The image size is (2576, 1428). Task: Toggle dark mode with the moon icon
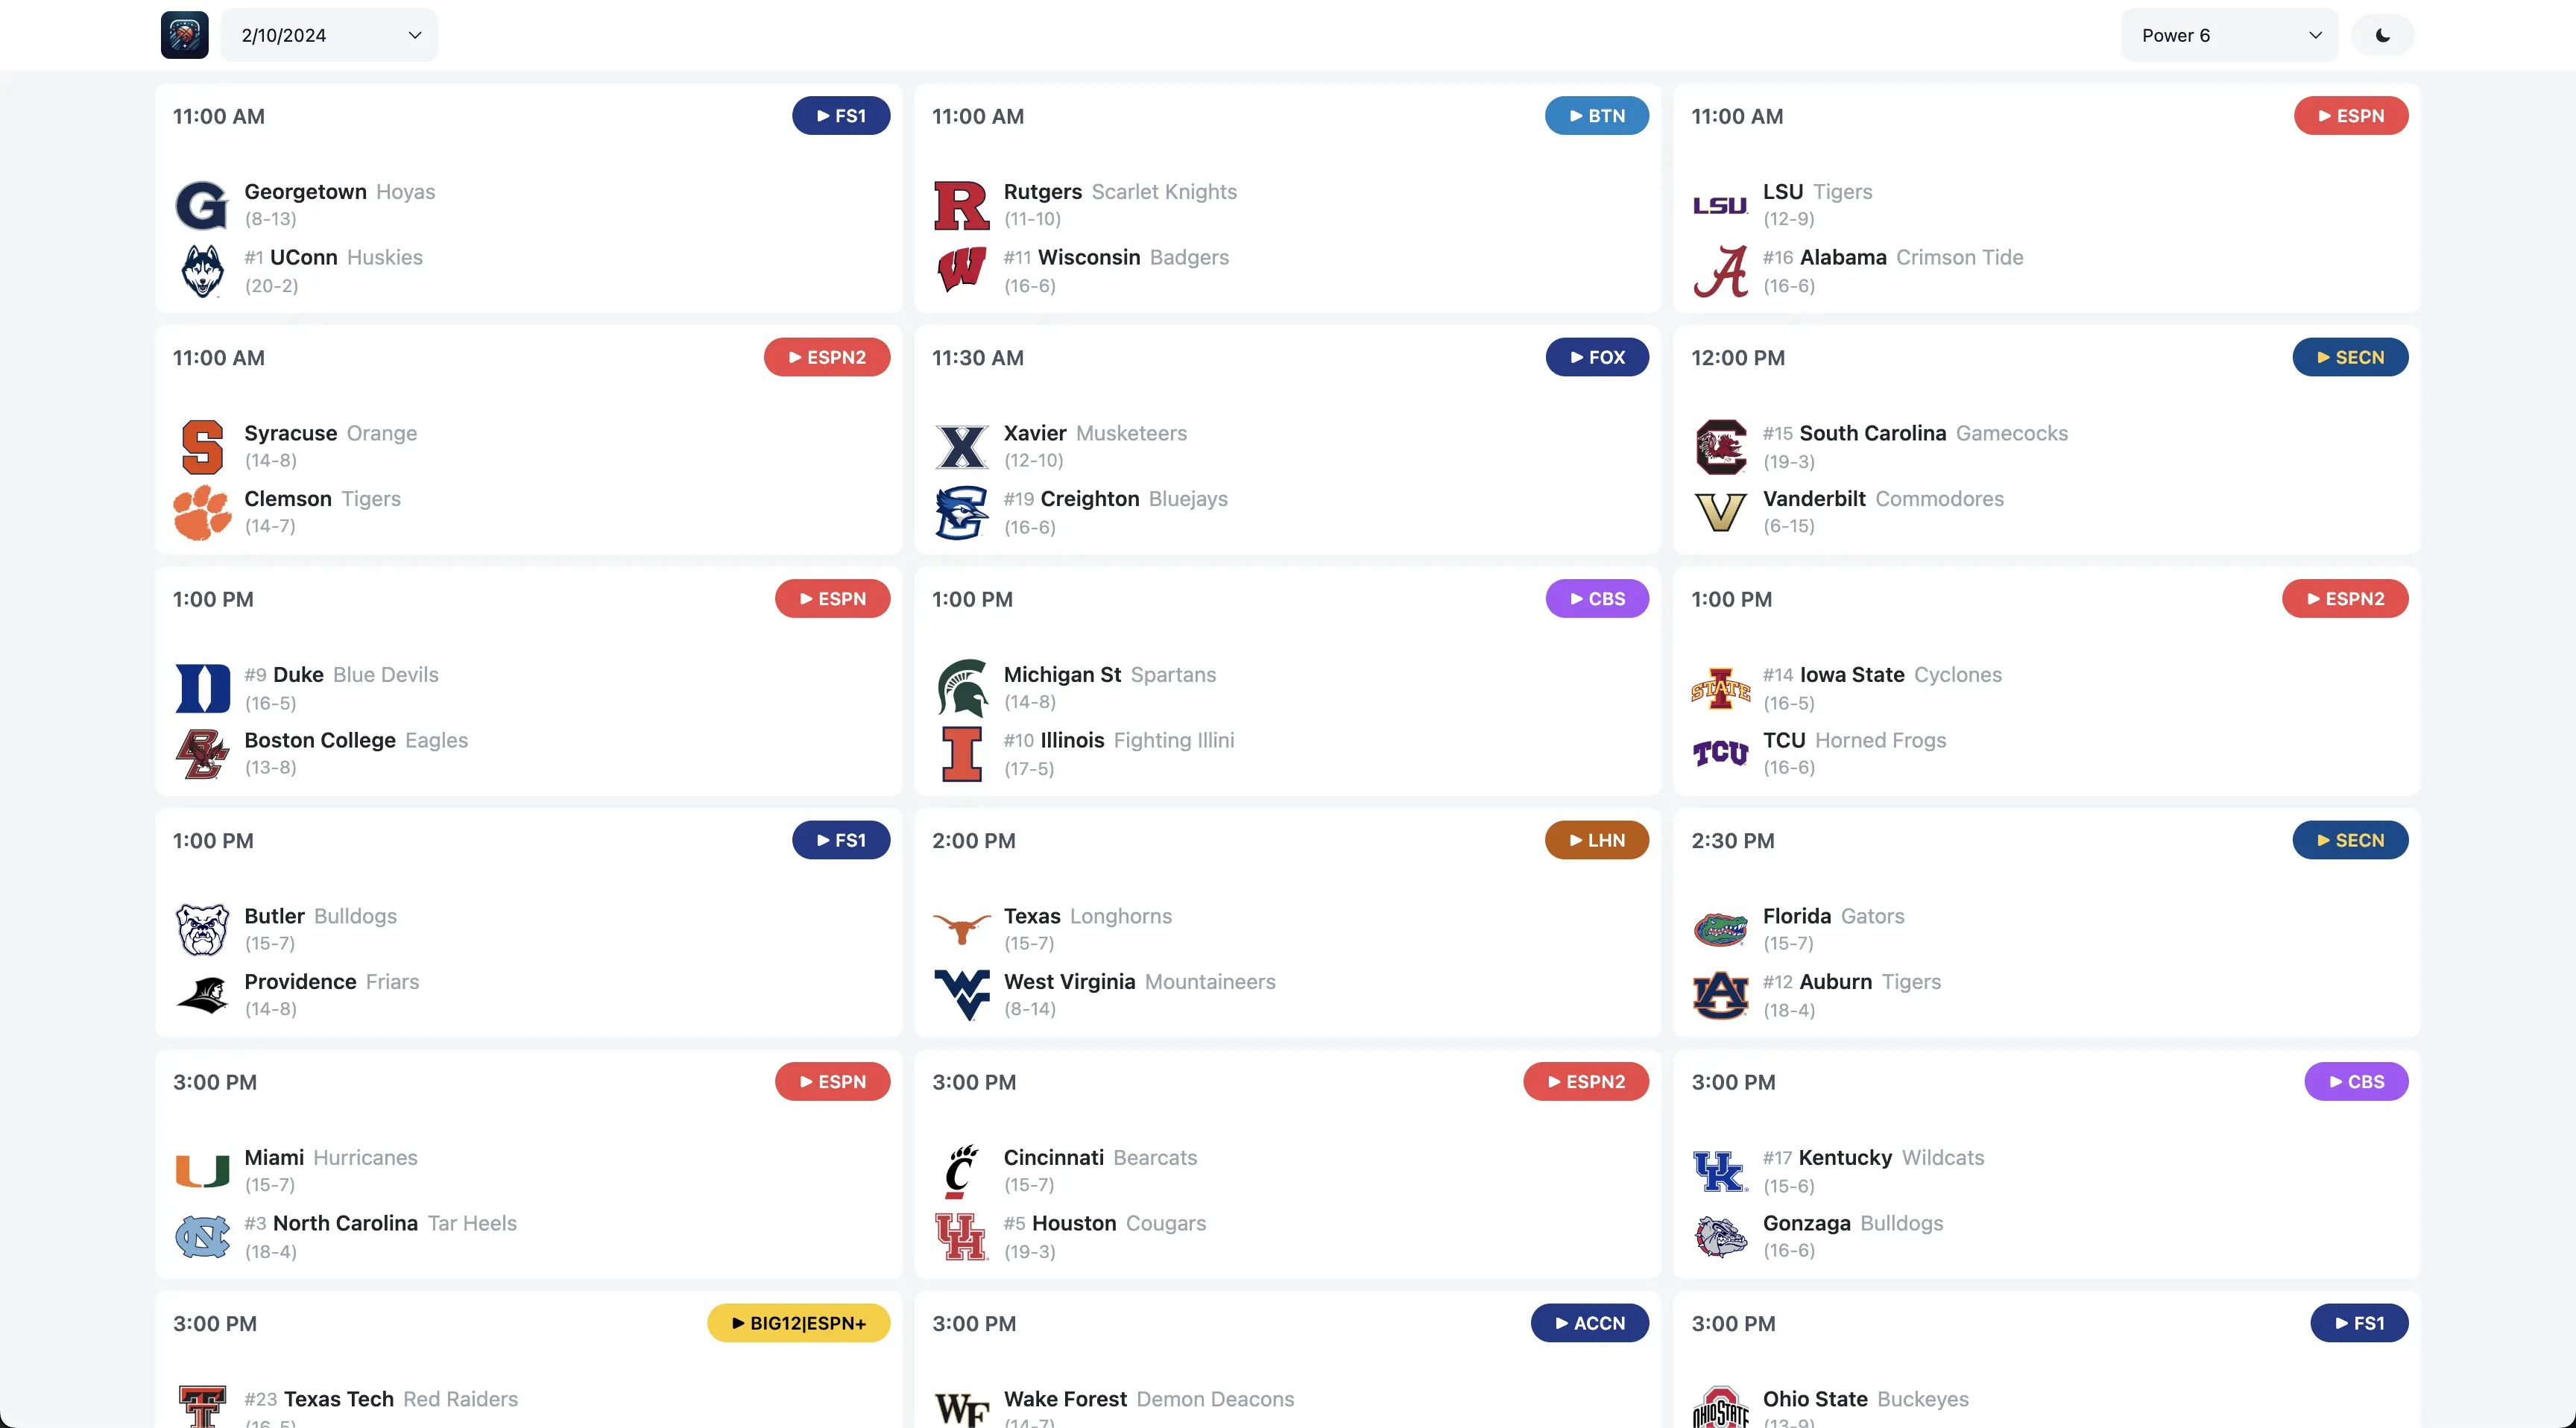point(2382,34)
